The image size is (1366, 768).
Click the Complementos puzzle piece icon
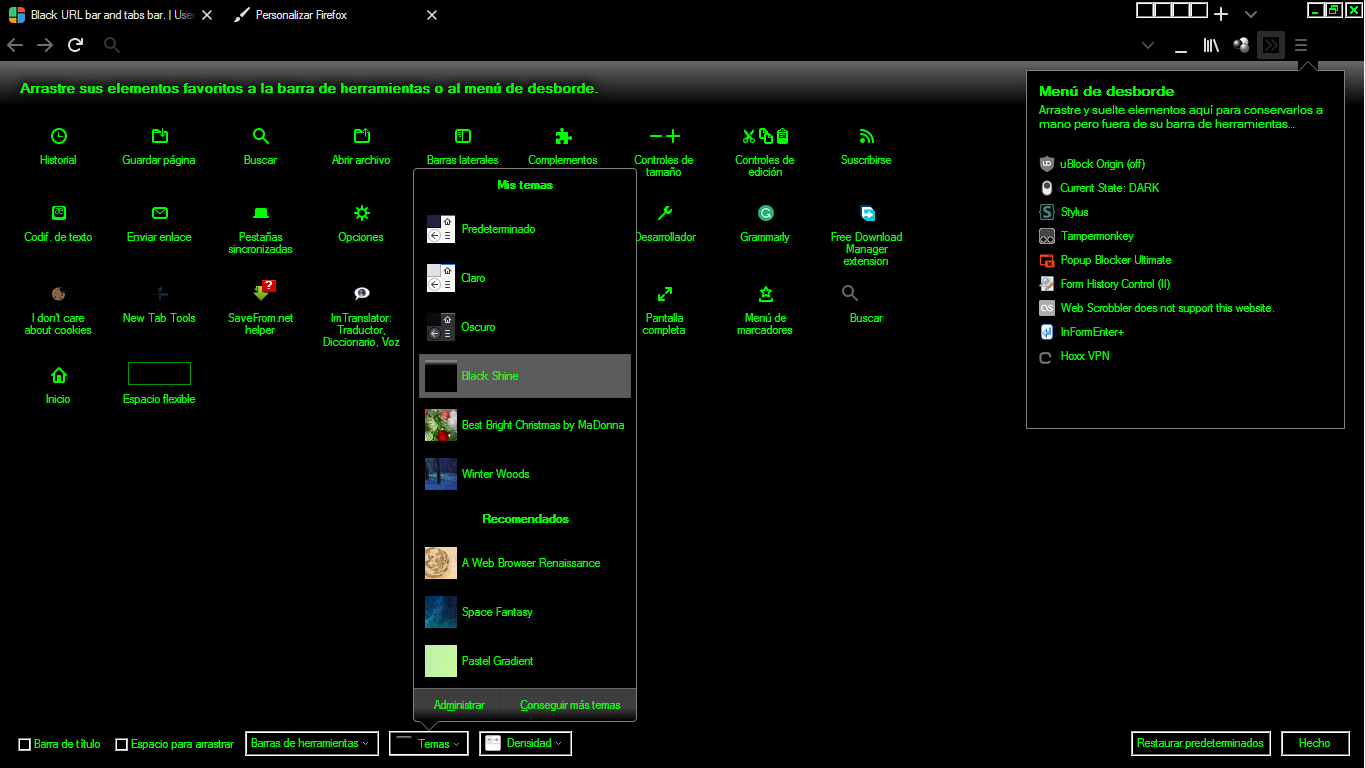click(563, 136)
